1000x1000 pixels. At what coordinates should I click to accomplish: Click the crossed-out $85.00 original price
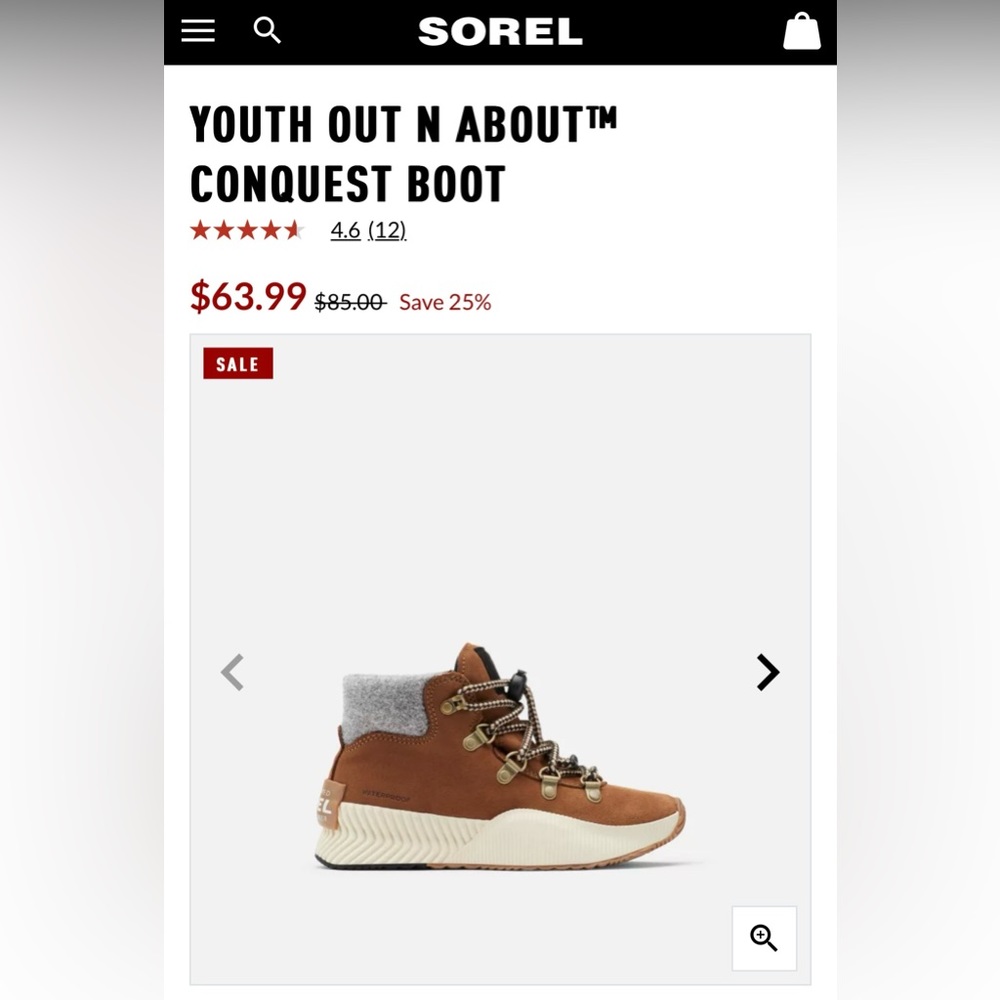click(347, 301)
